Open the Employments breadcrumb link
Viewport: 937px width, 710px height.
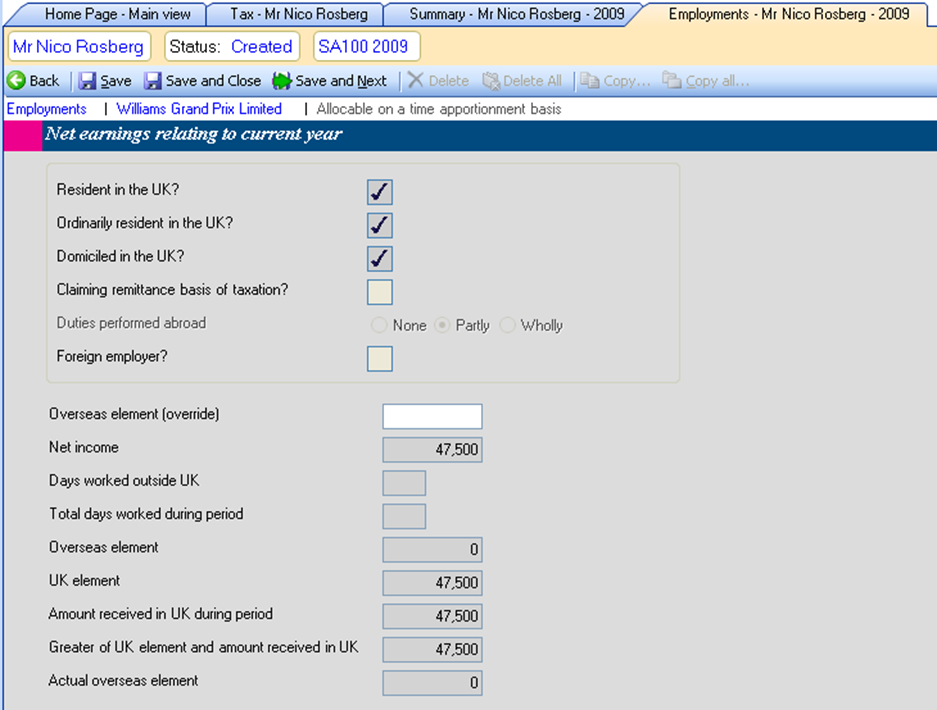(47, 109)
